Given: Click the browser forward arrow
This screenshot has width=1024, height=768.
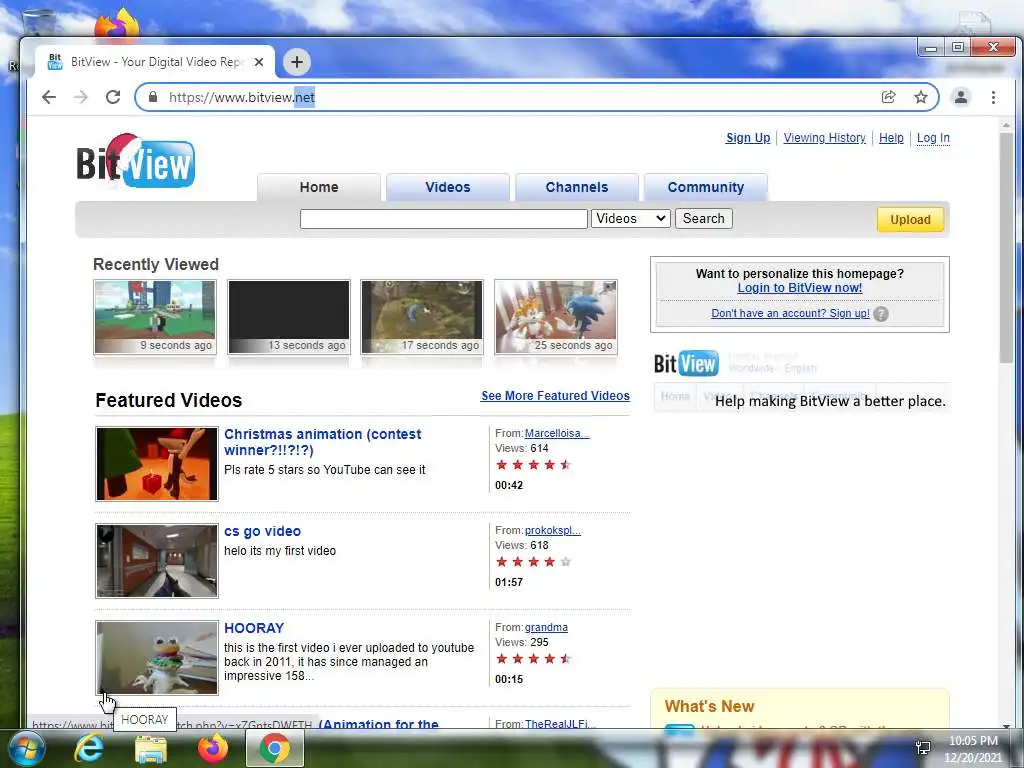Looking at the screenshot, I should coord(81,97).
